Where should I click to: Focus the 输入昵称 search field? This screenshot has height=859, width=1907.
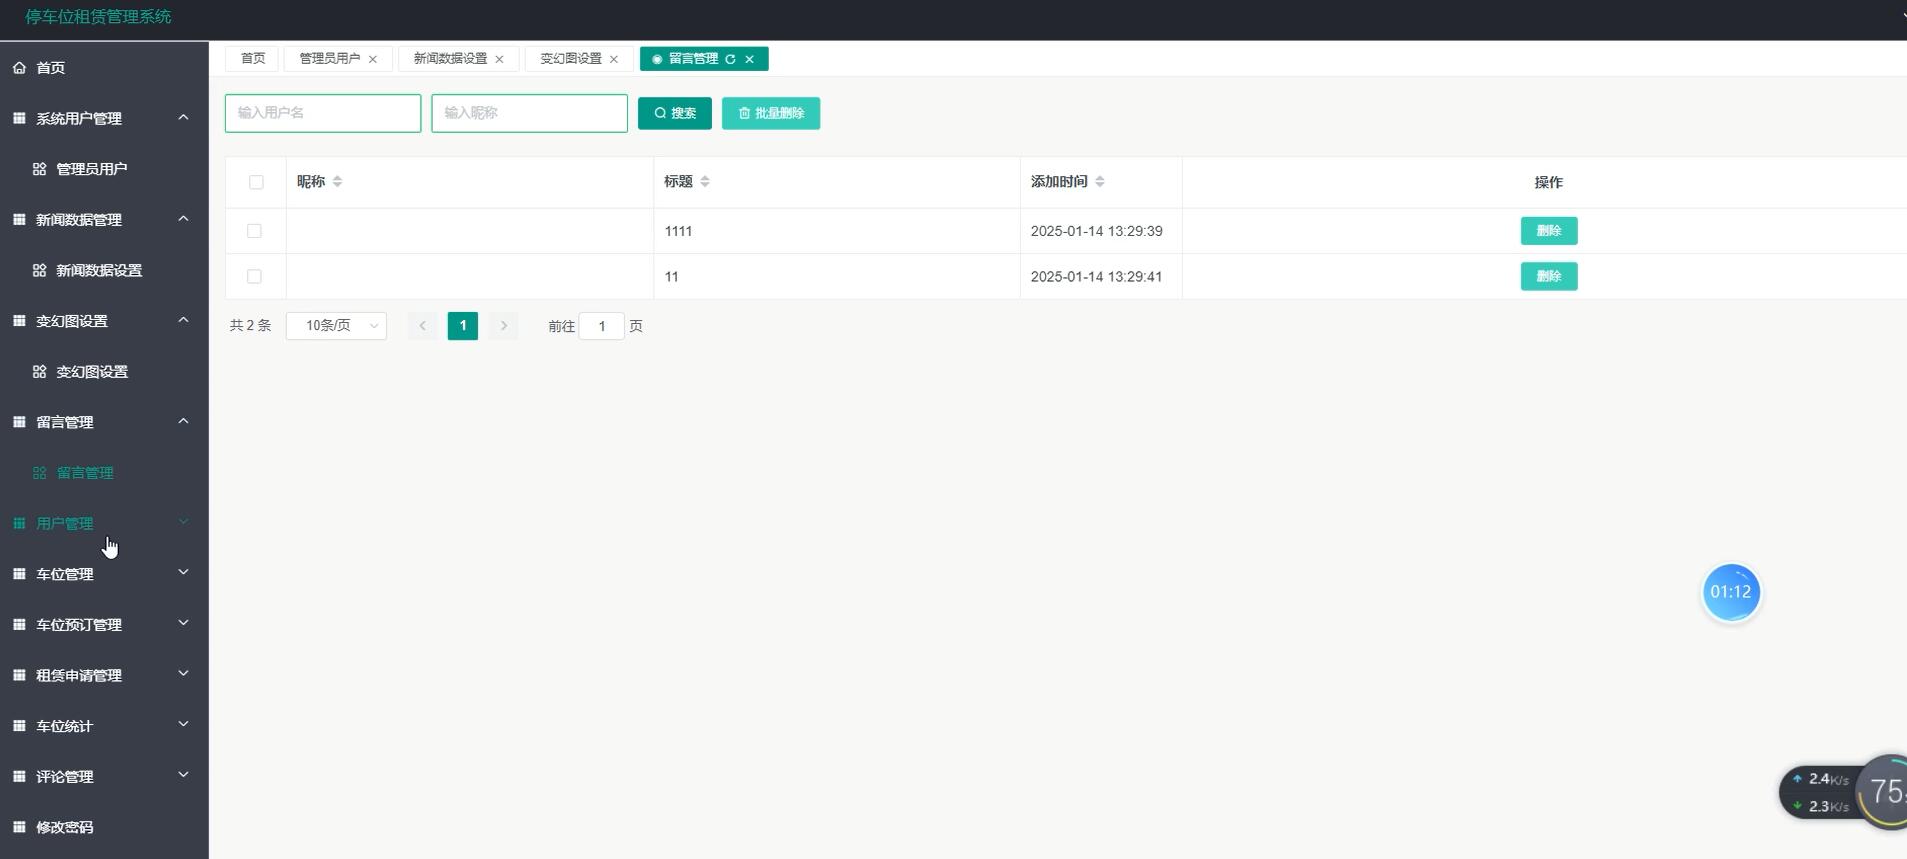529,113
